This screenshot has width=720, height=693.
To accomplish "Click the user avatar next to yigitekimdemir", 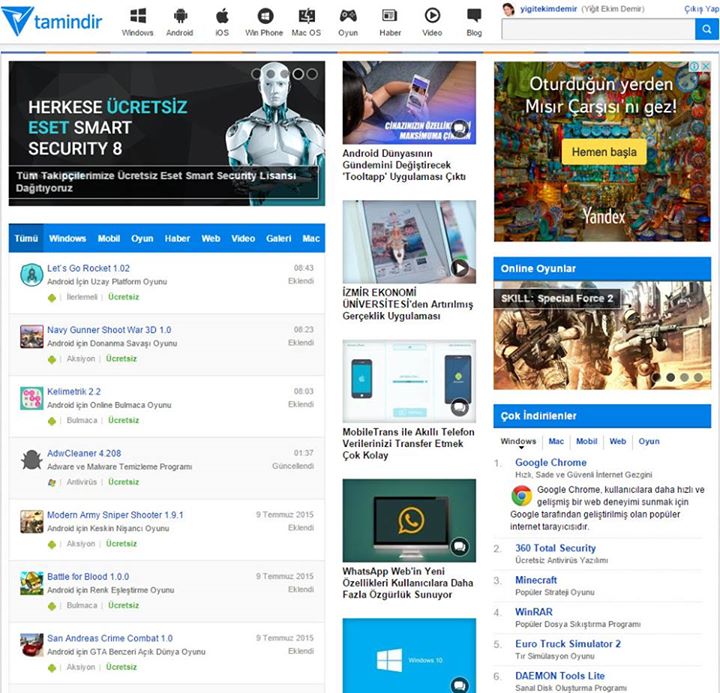I will (508, 9).
